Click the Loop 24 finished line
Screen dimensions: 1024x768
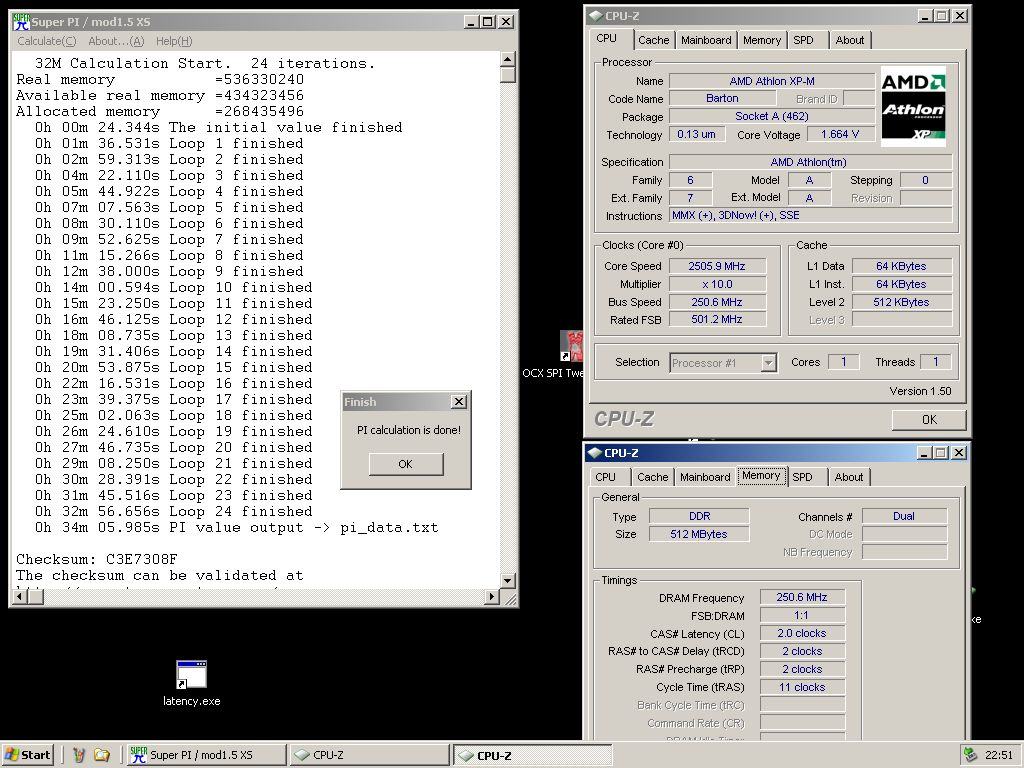174,511
